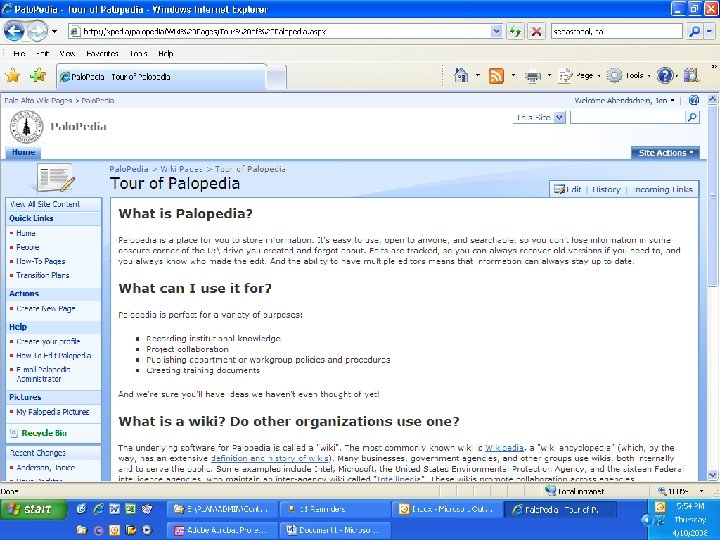
Task: Open How To Edit Palopedia link
Action: pos(53,355)
